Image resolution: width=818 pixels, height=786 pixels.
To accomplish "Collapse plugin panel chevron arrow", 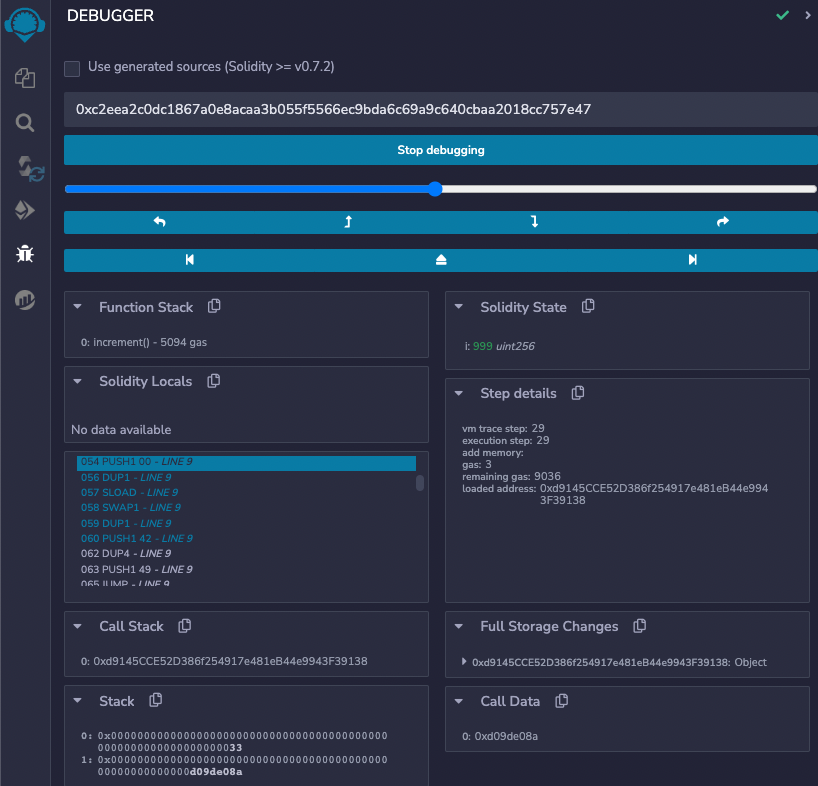I will 808,16.
